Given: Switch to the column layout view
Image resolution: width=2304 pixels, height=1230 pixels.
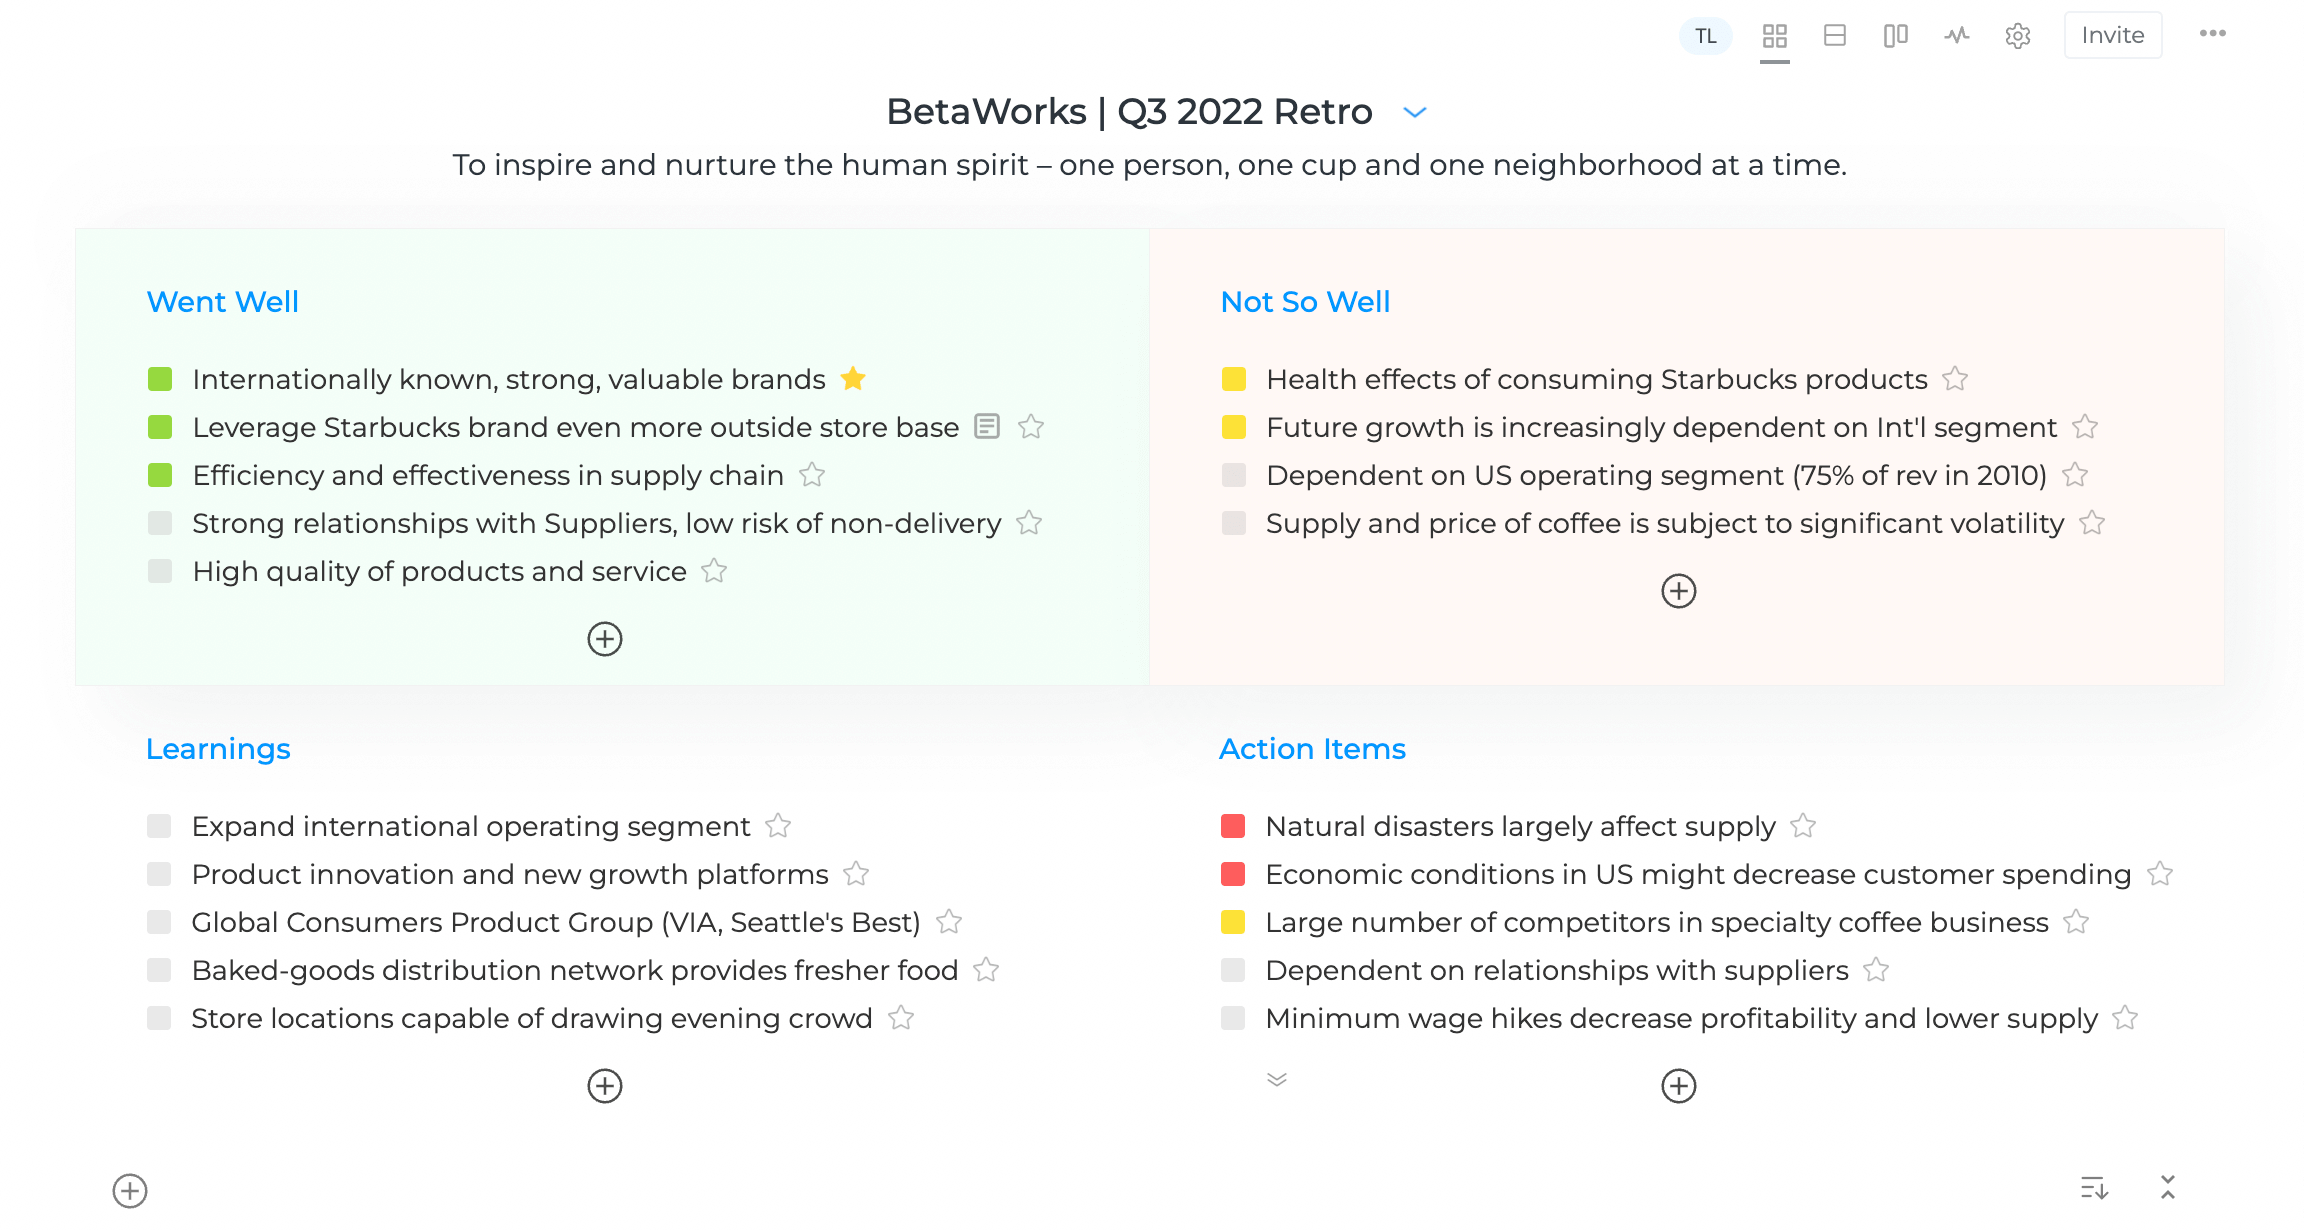Looking at the screenshot, I should tap(1896, 35).
